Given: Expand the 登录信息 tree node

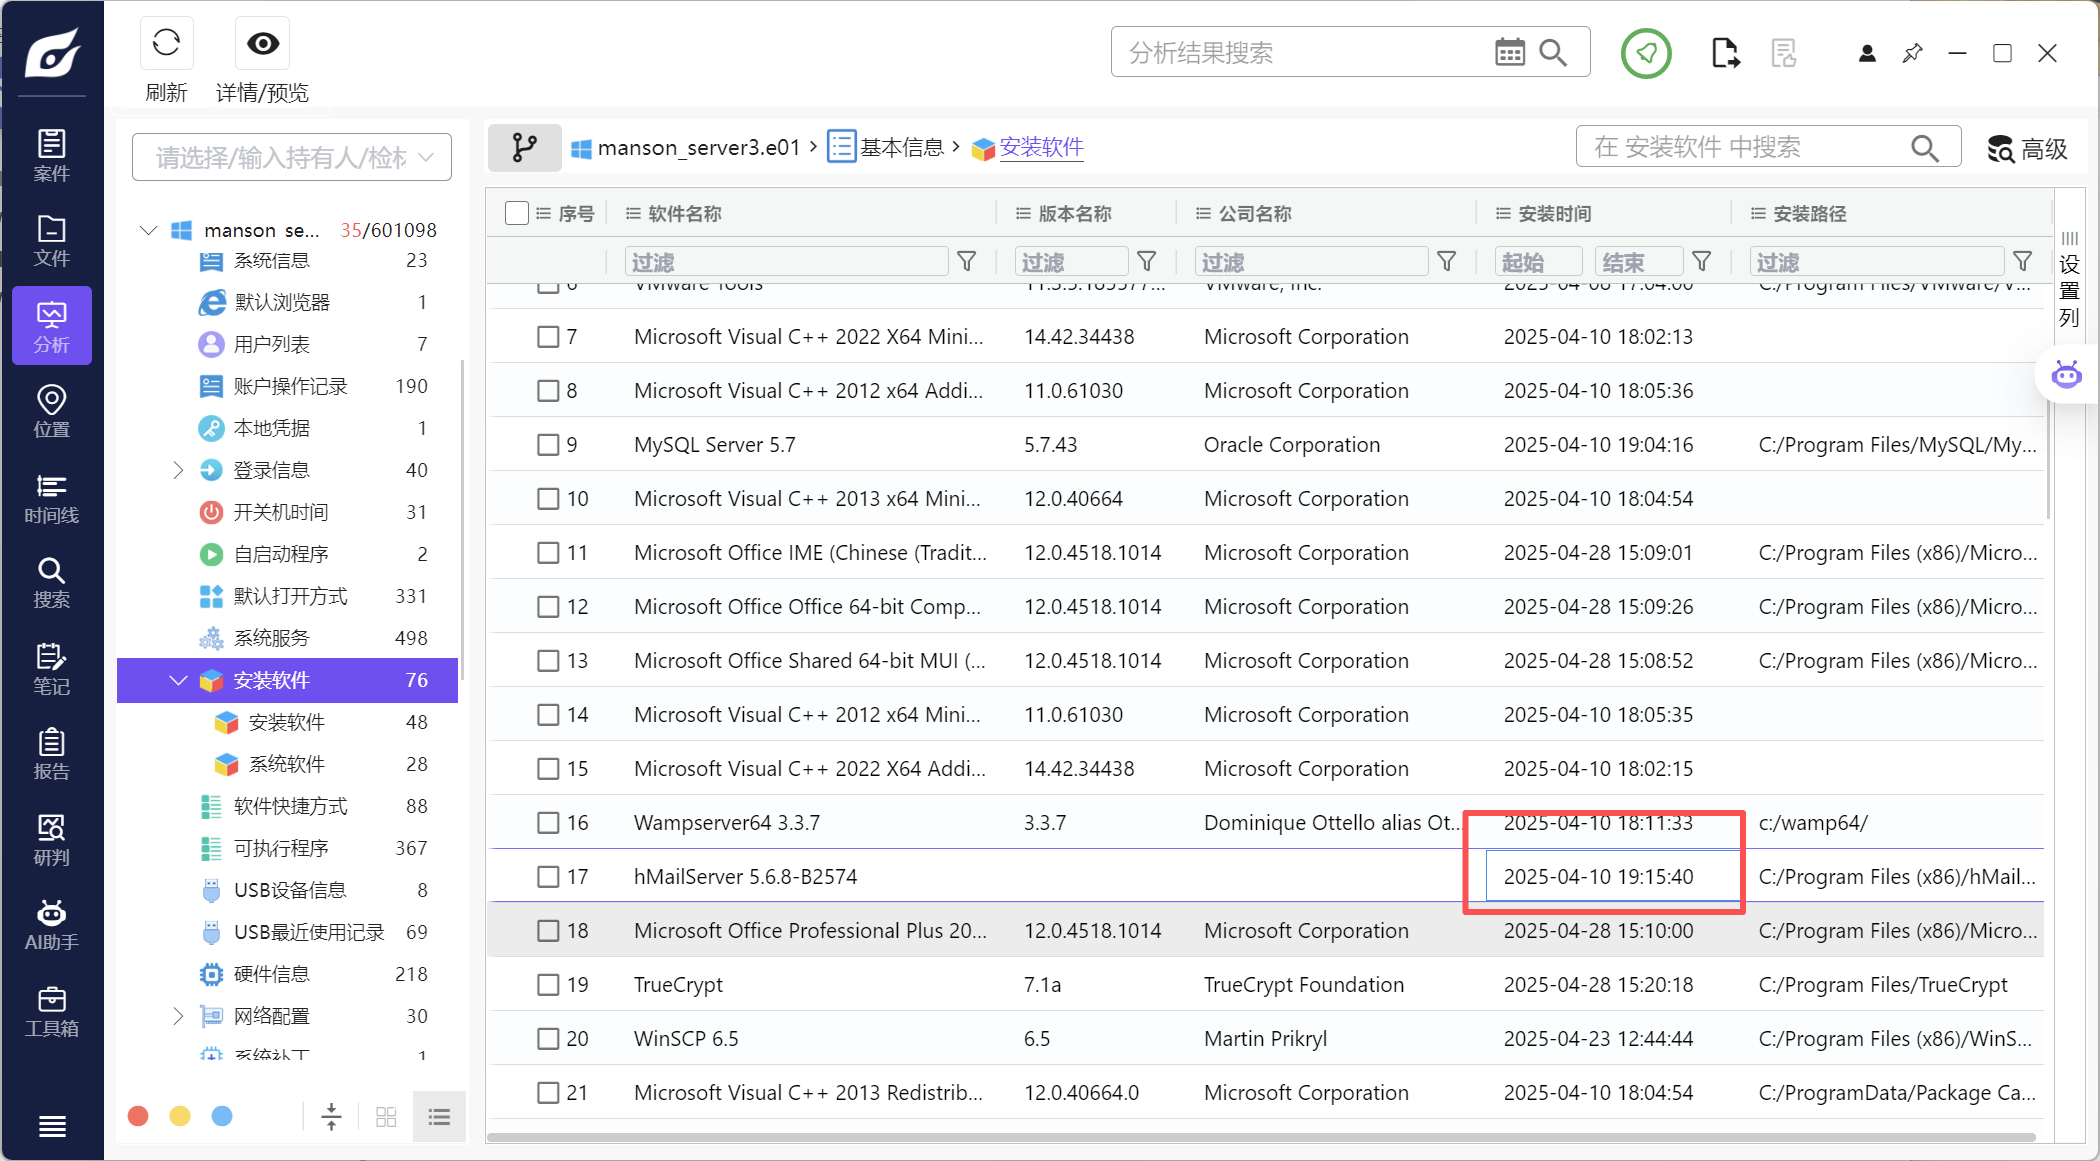Looking at the screenshot, I should (178, 470).
